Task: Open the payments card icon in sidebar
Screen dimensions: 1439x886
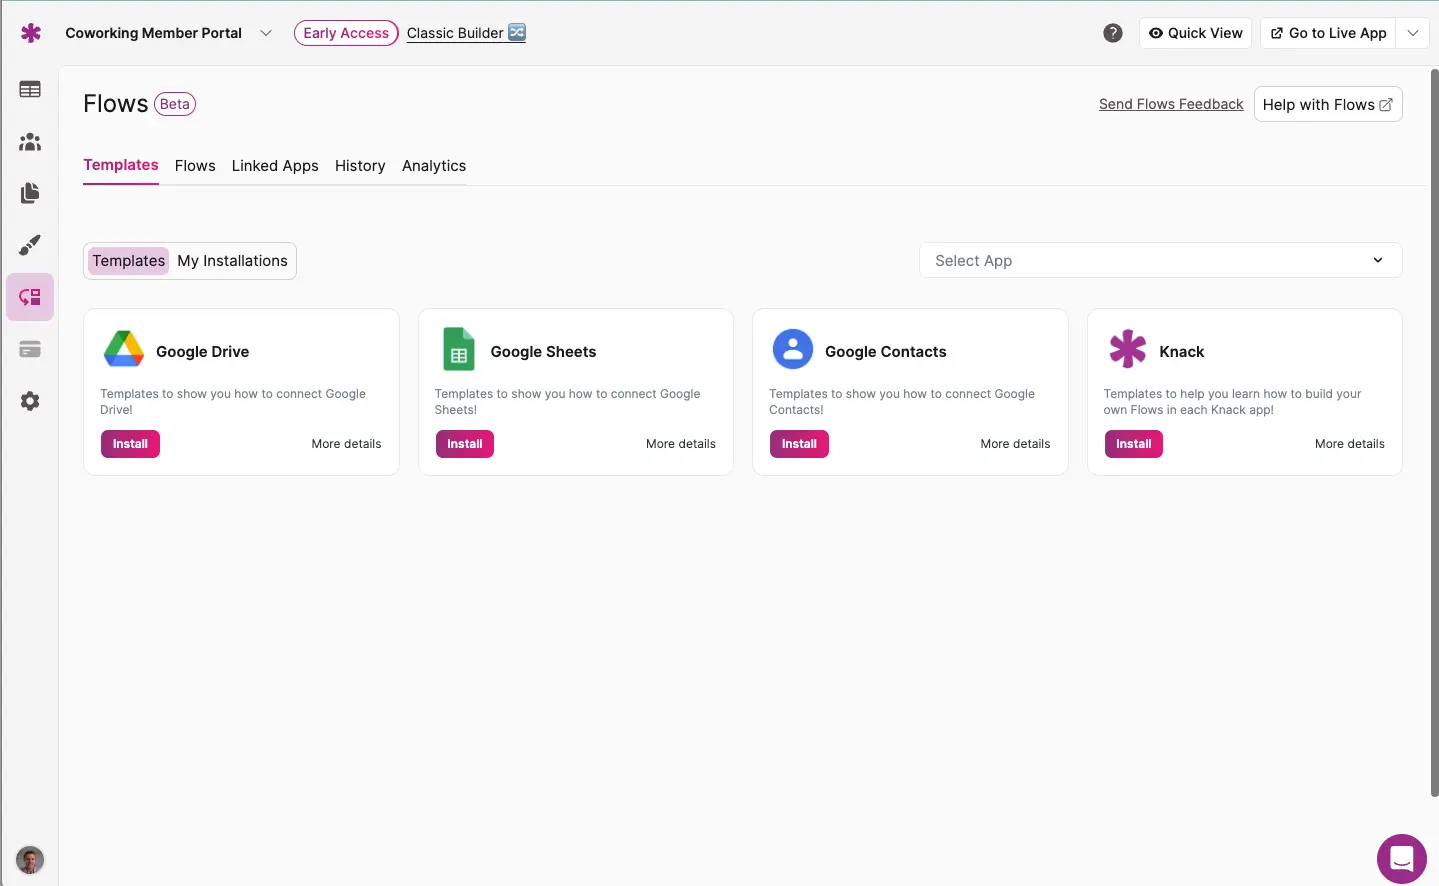Action: [30, 349]
